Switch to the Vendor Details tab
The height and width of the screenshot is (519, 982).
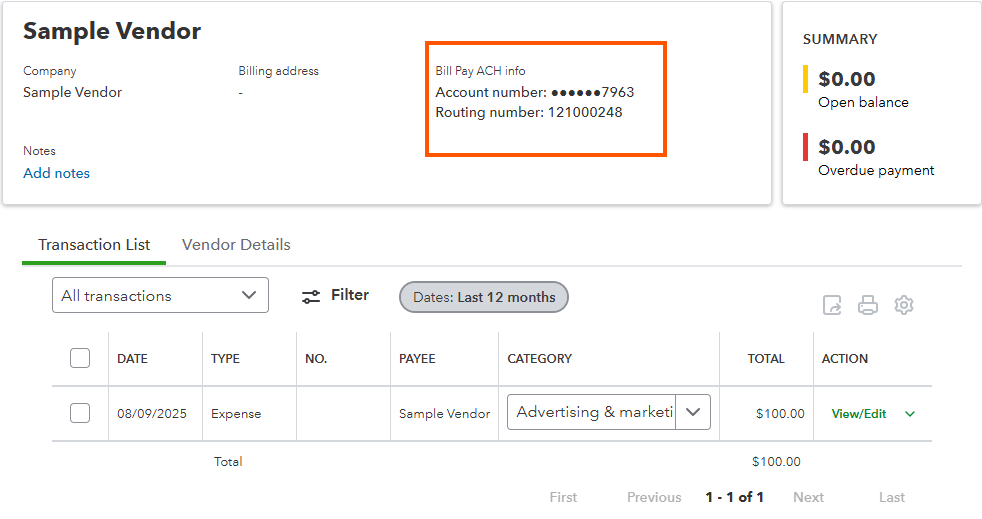(x=236, y=245)
